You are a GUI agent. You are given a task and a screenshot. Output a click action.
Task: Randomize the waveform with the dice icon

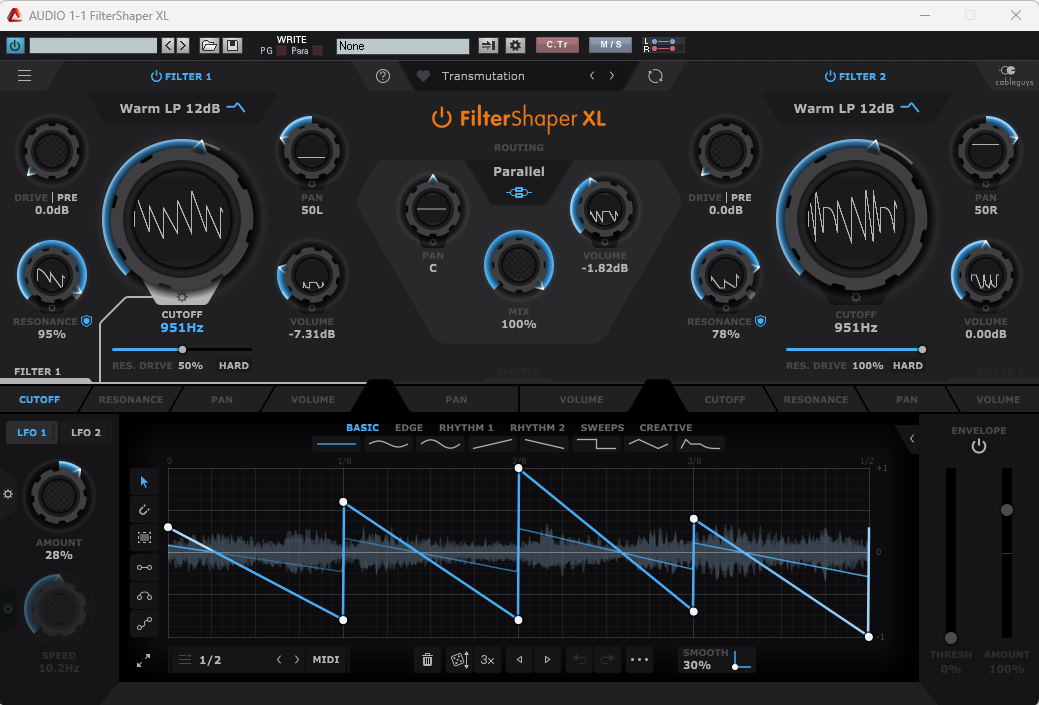(x=460, y=660)
